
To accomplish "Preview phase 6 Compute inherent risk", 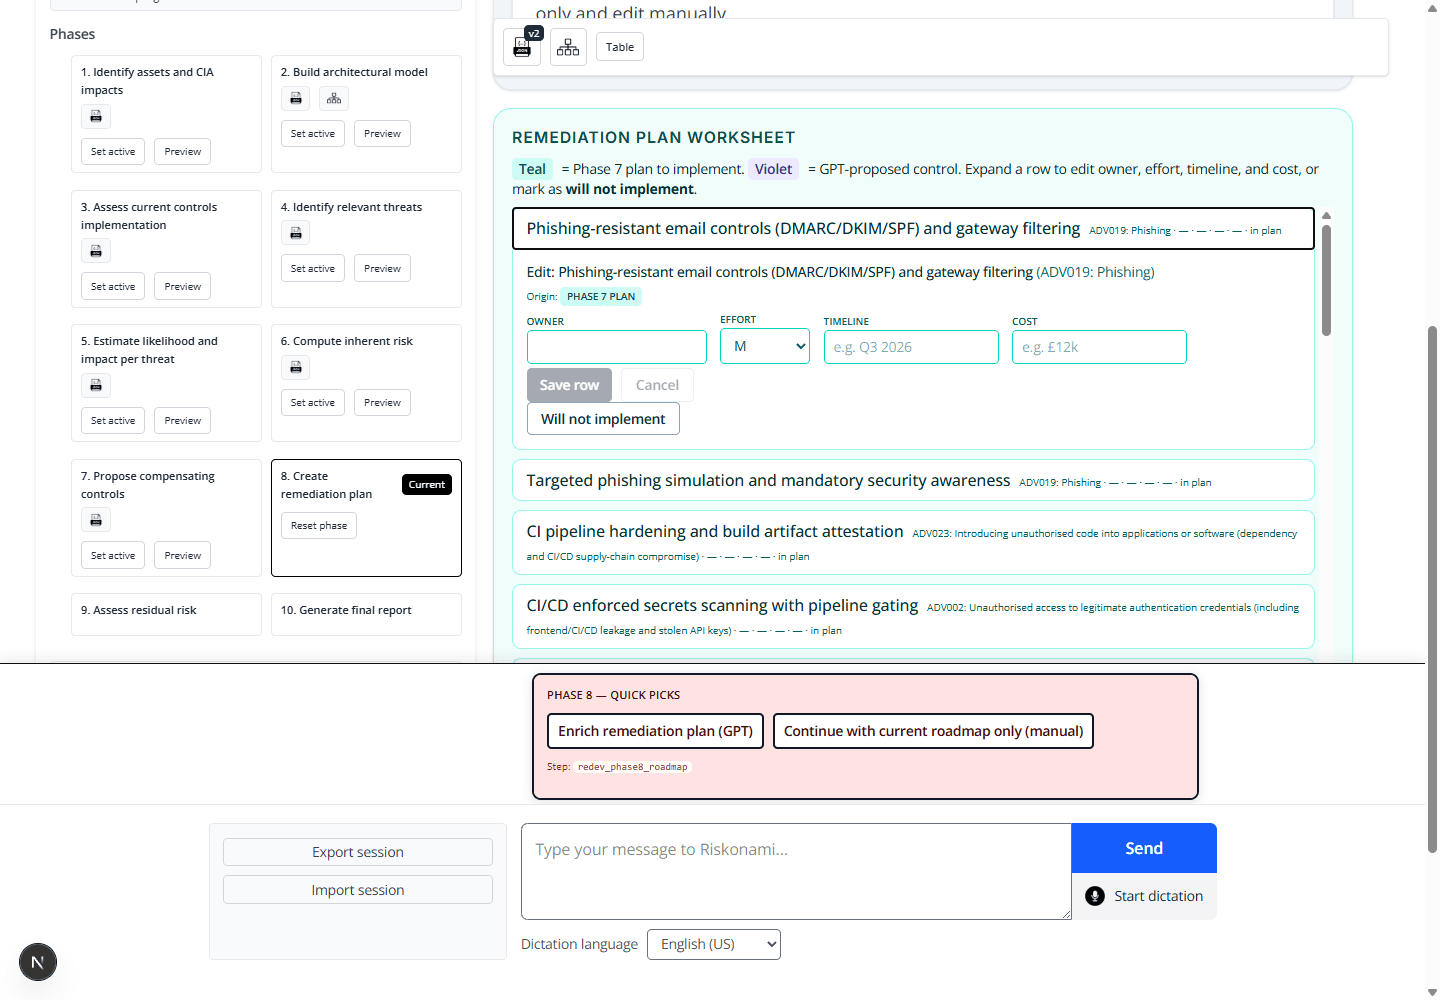I will pos(383,403).
